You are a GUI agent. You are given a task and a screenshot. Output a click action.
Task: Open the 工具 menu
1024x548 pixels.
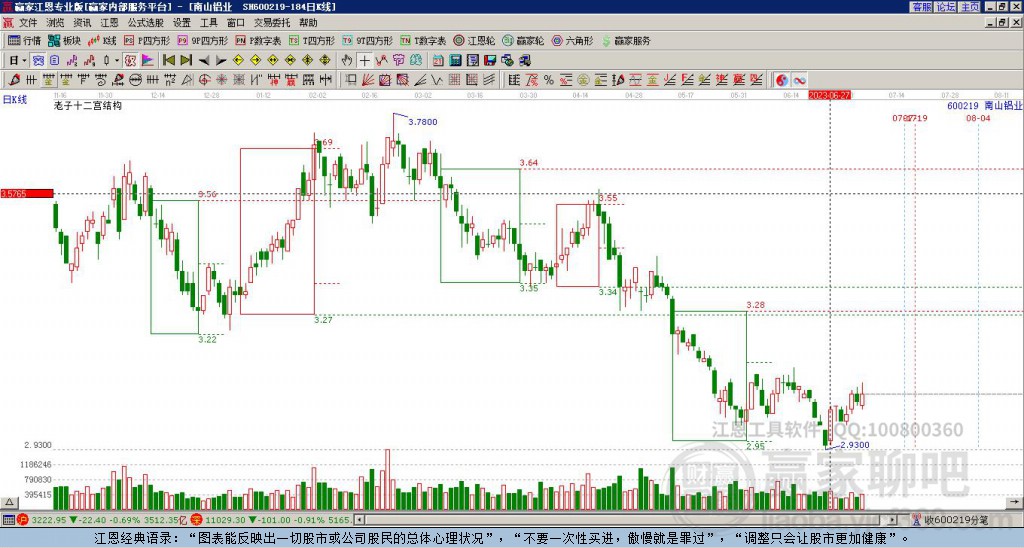coord(209,23)
